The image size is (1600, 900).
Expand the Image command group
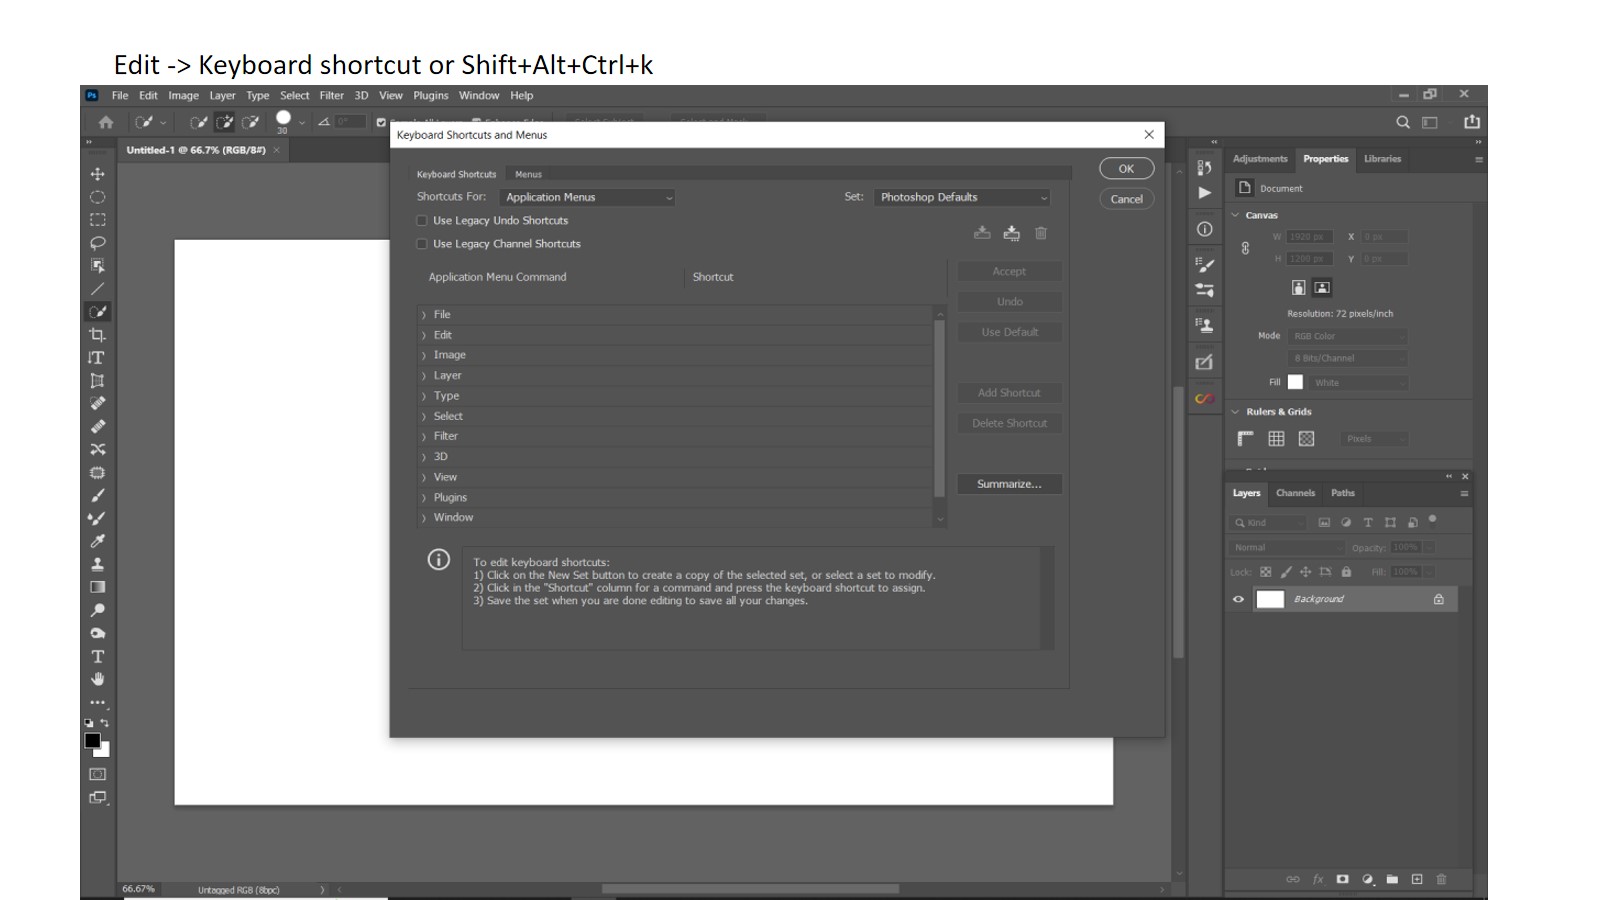pyautogui.click(x=424, y=356)
